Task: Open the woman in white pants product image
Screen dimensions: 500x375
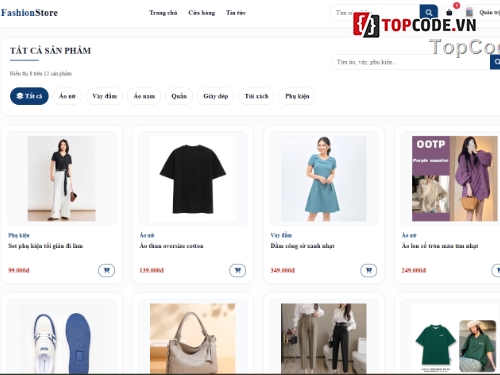Action: click(62, 178)
